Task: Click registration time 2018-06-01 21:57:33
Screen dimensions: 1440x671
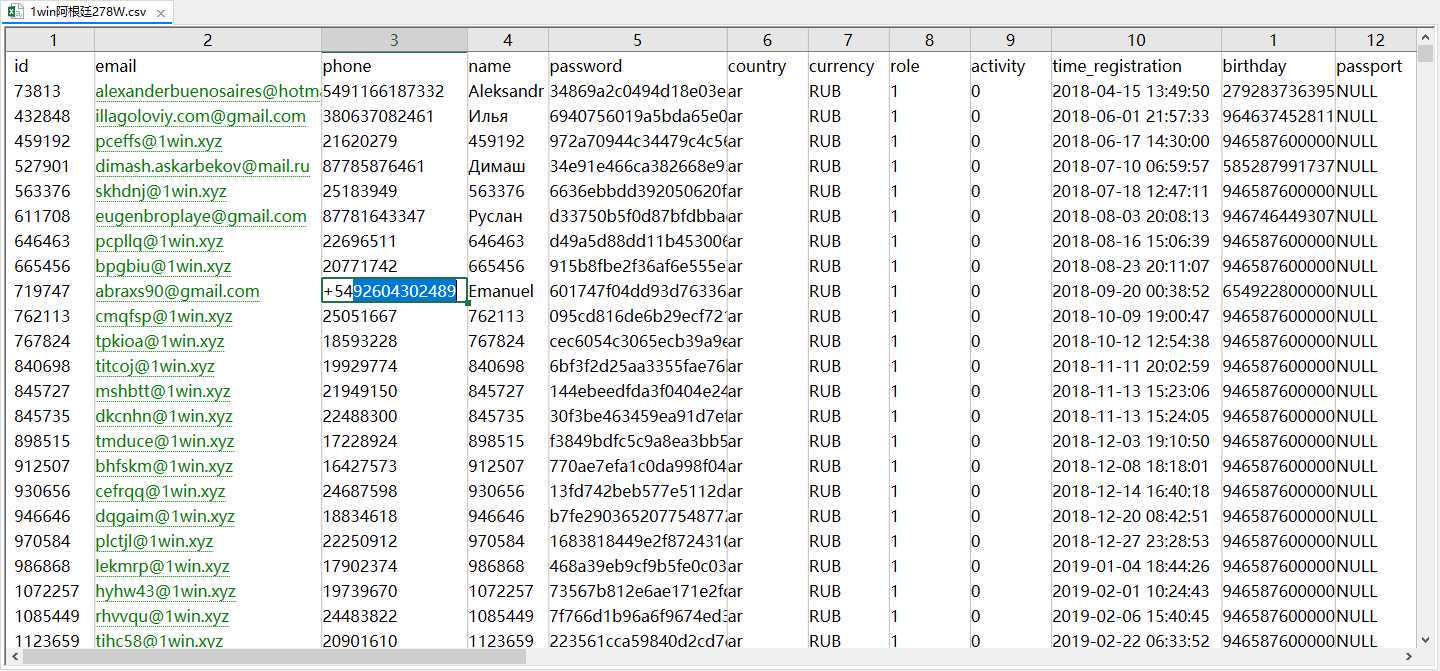Action: (x=1136, y=116)
